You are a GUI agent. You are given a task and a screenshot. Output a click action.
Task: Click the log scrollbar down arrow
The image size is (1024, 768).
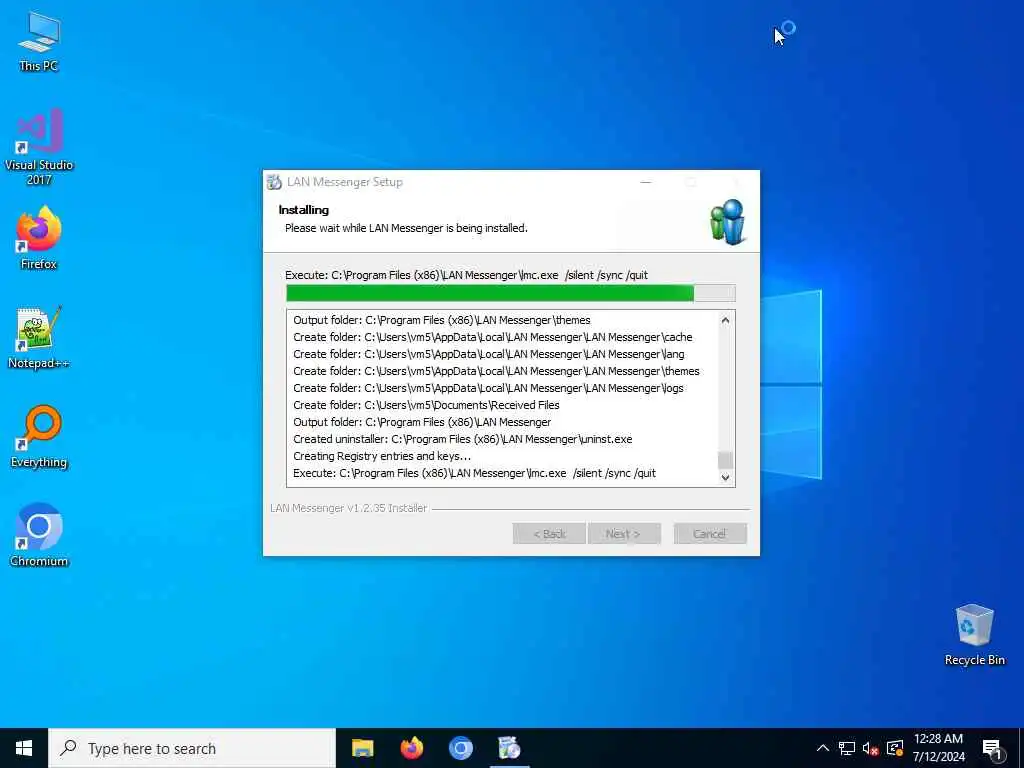pos(725,477)
